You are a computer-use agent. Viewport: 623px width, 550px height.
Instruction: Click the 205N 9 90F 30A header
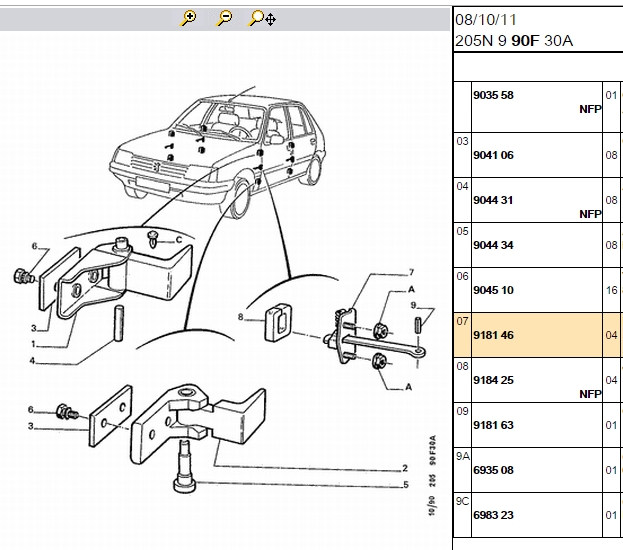point(514,41)
